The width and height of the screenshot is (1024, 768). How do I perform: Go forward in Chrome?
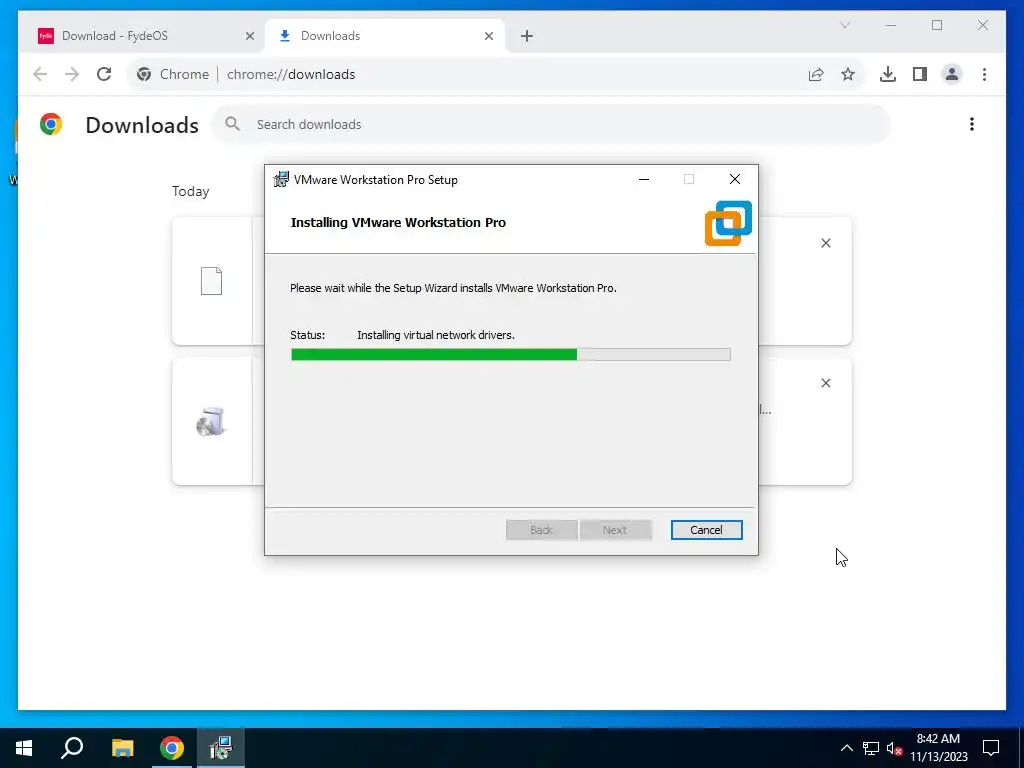click(72, 74)
